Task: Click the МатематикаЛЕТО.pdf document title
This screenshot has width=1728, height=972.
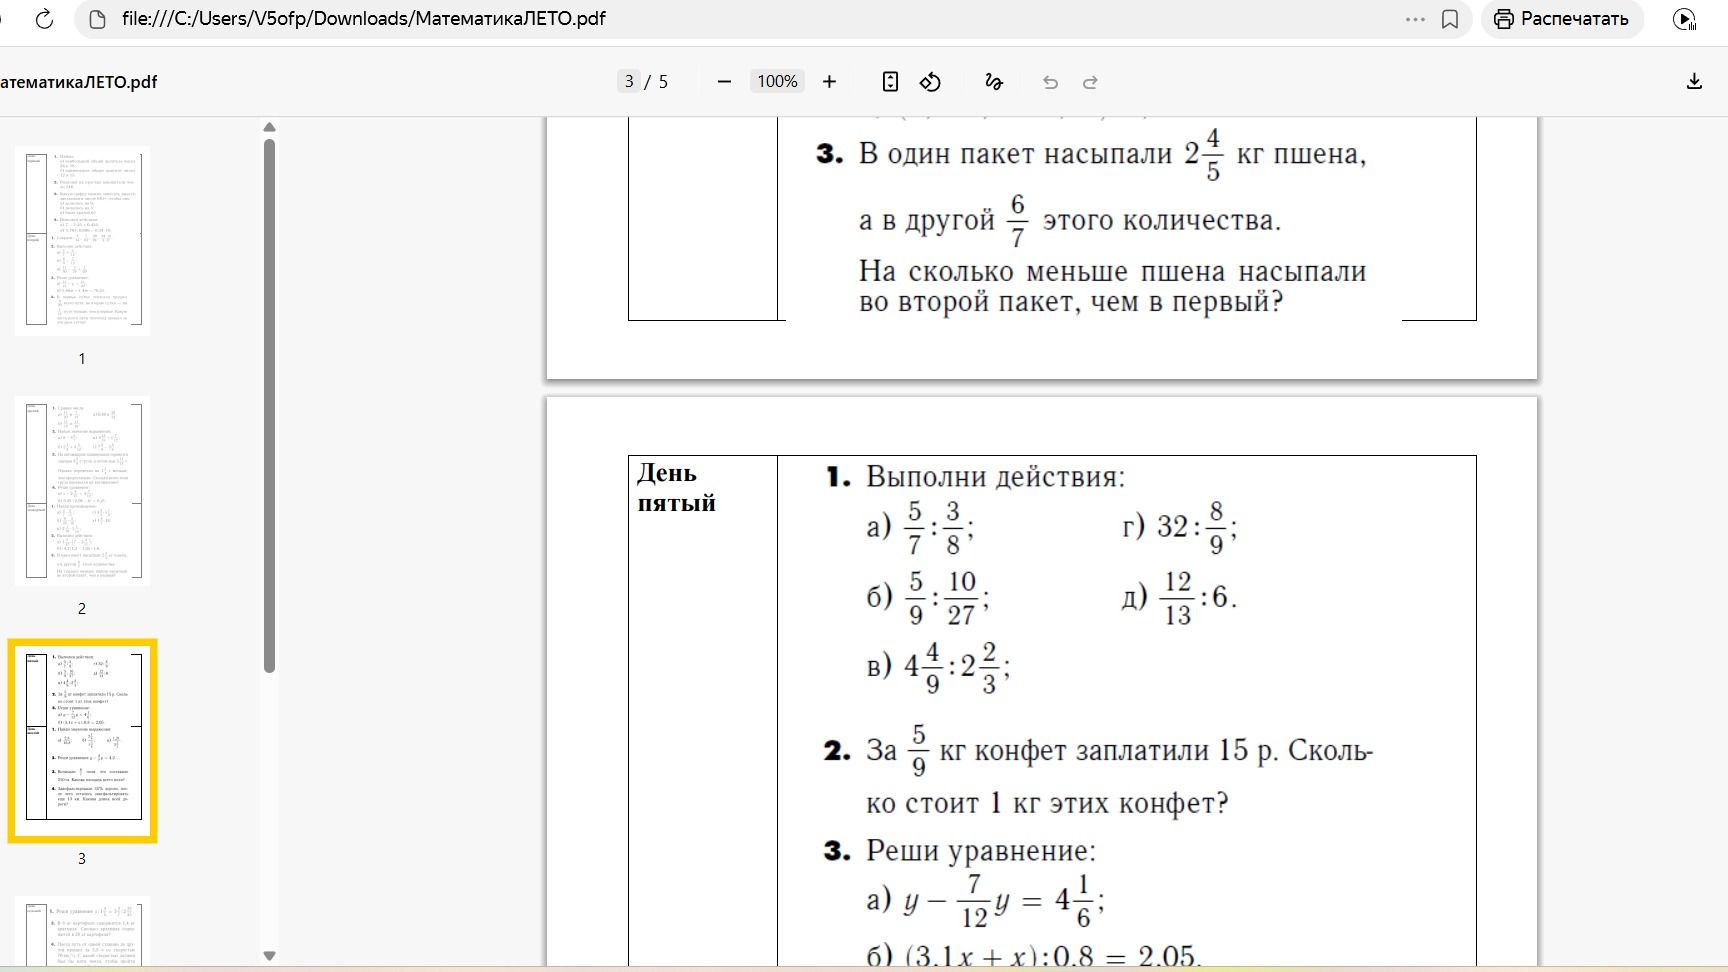Action: pos(79,82)
